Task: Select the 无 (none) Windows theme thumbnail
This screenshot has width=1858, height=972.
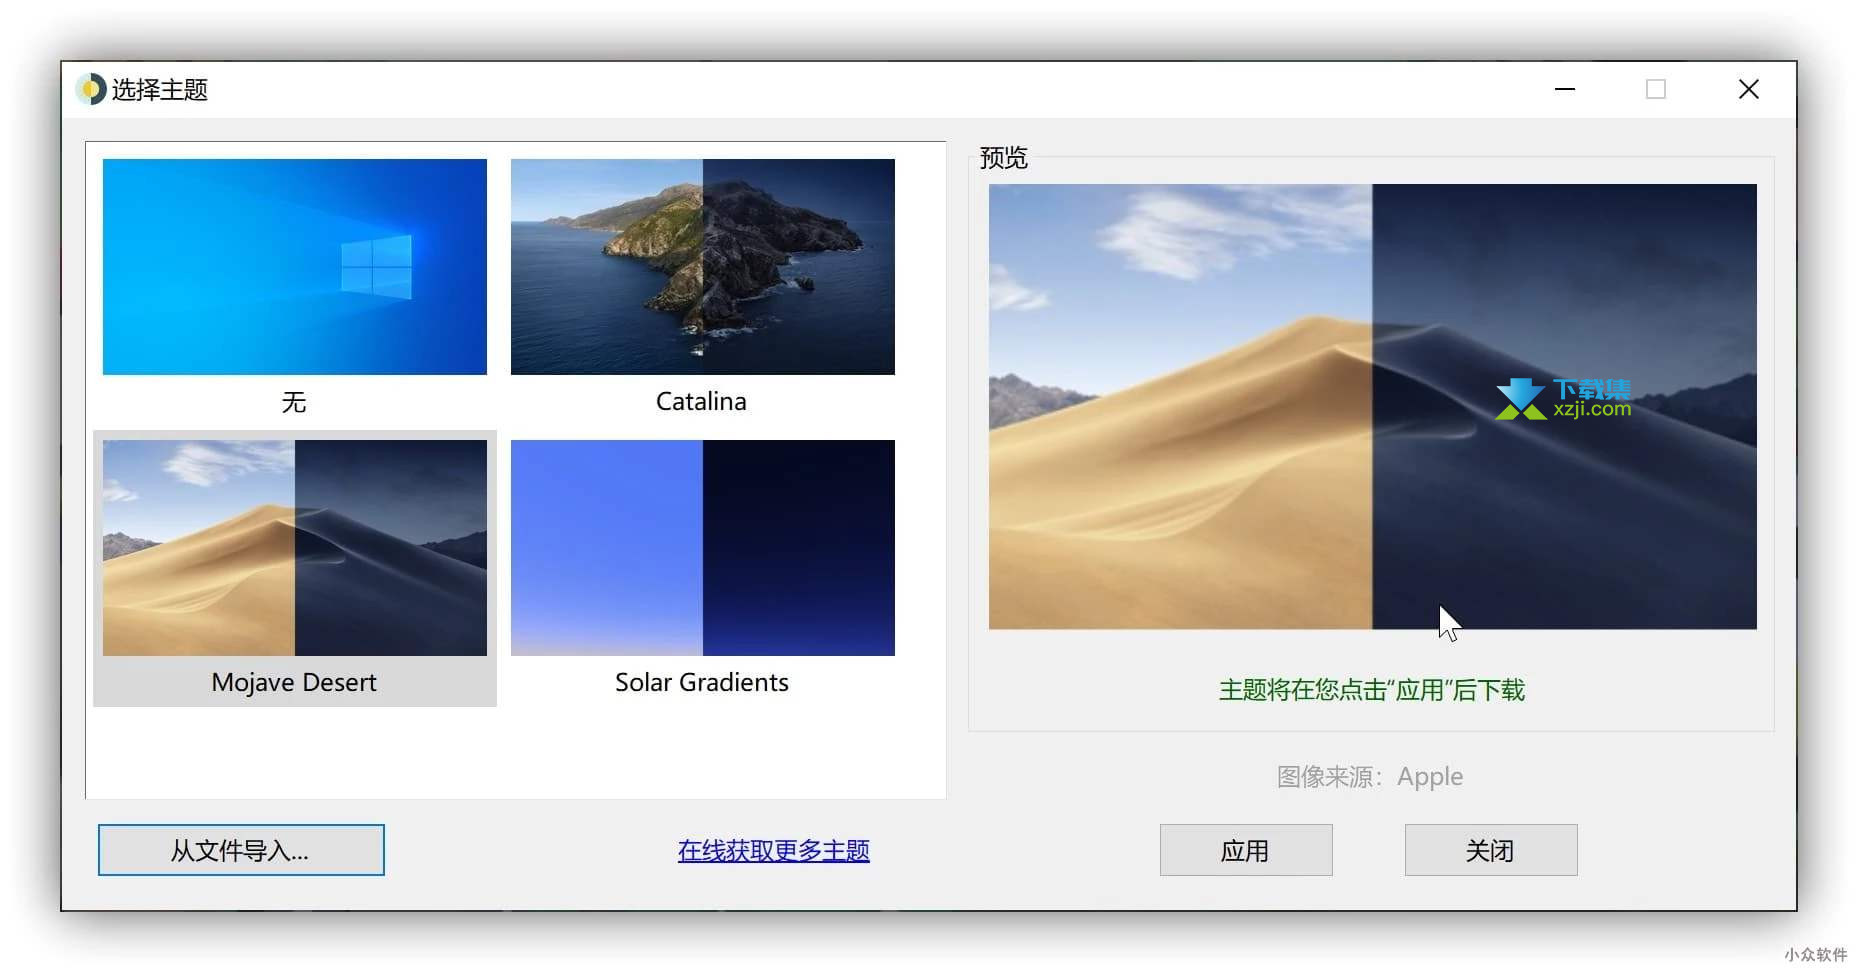Action: pos(294,267)
